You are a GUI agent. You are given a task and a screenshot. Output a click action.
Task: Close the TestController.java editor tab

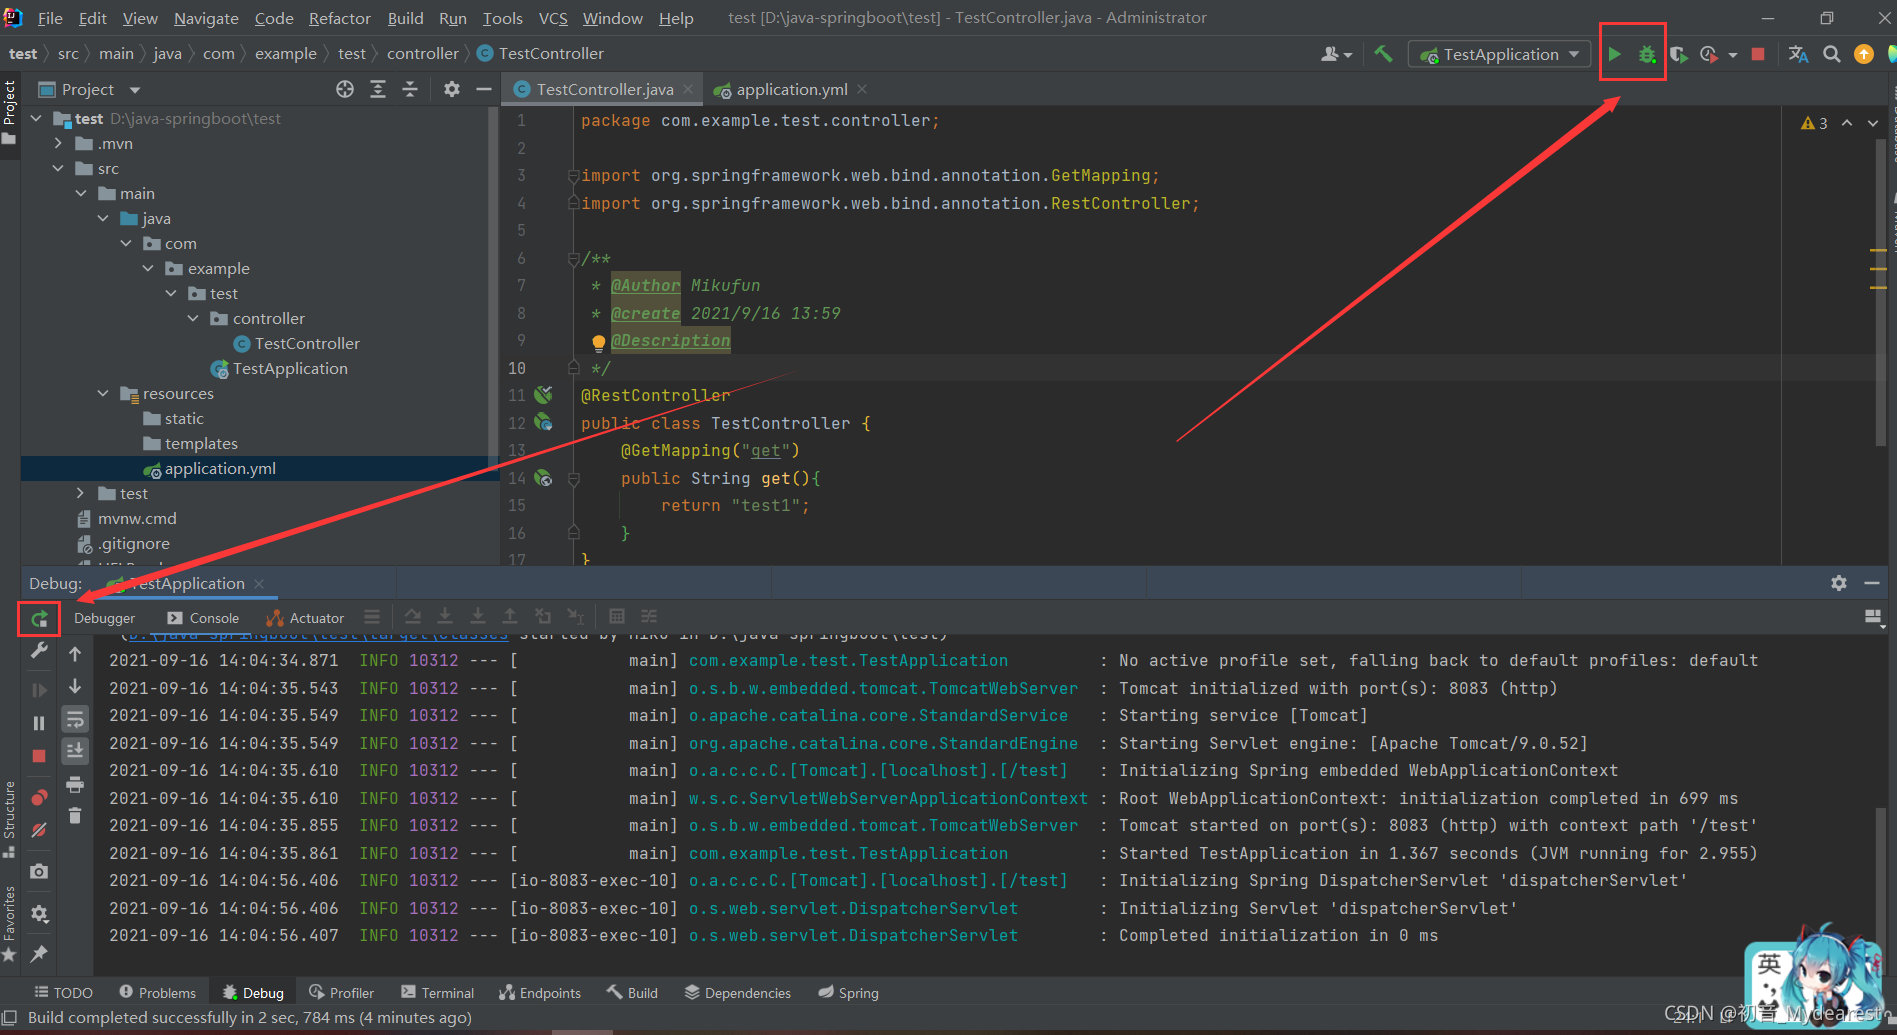(x=688, y=89)
